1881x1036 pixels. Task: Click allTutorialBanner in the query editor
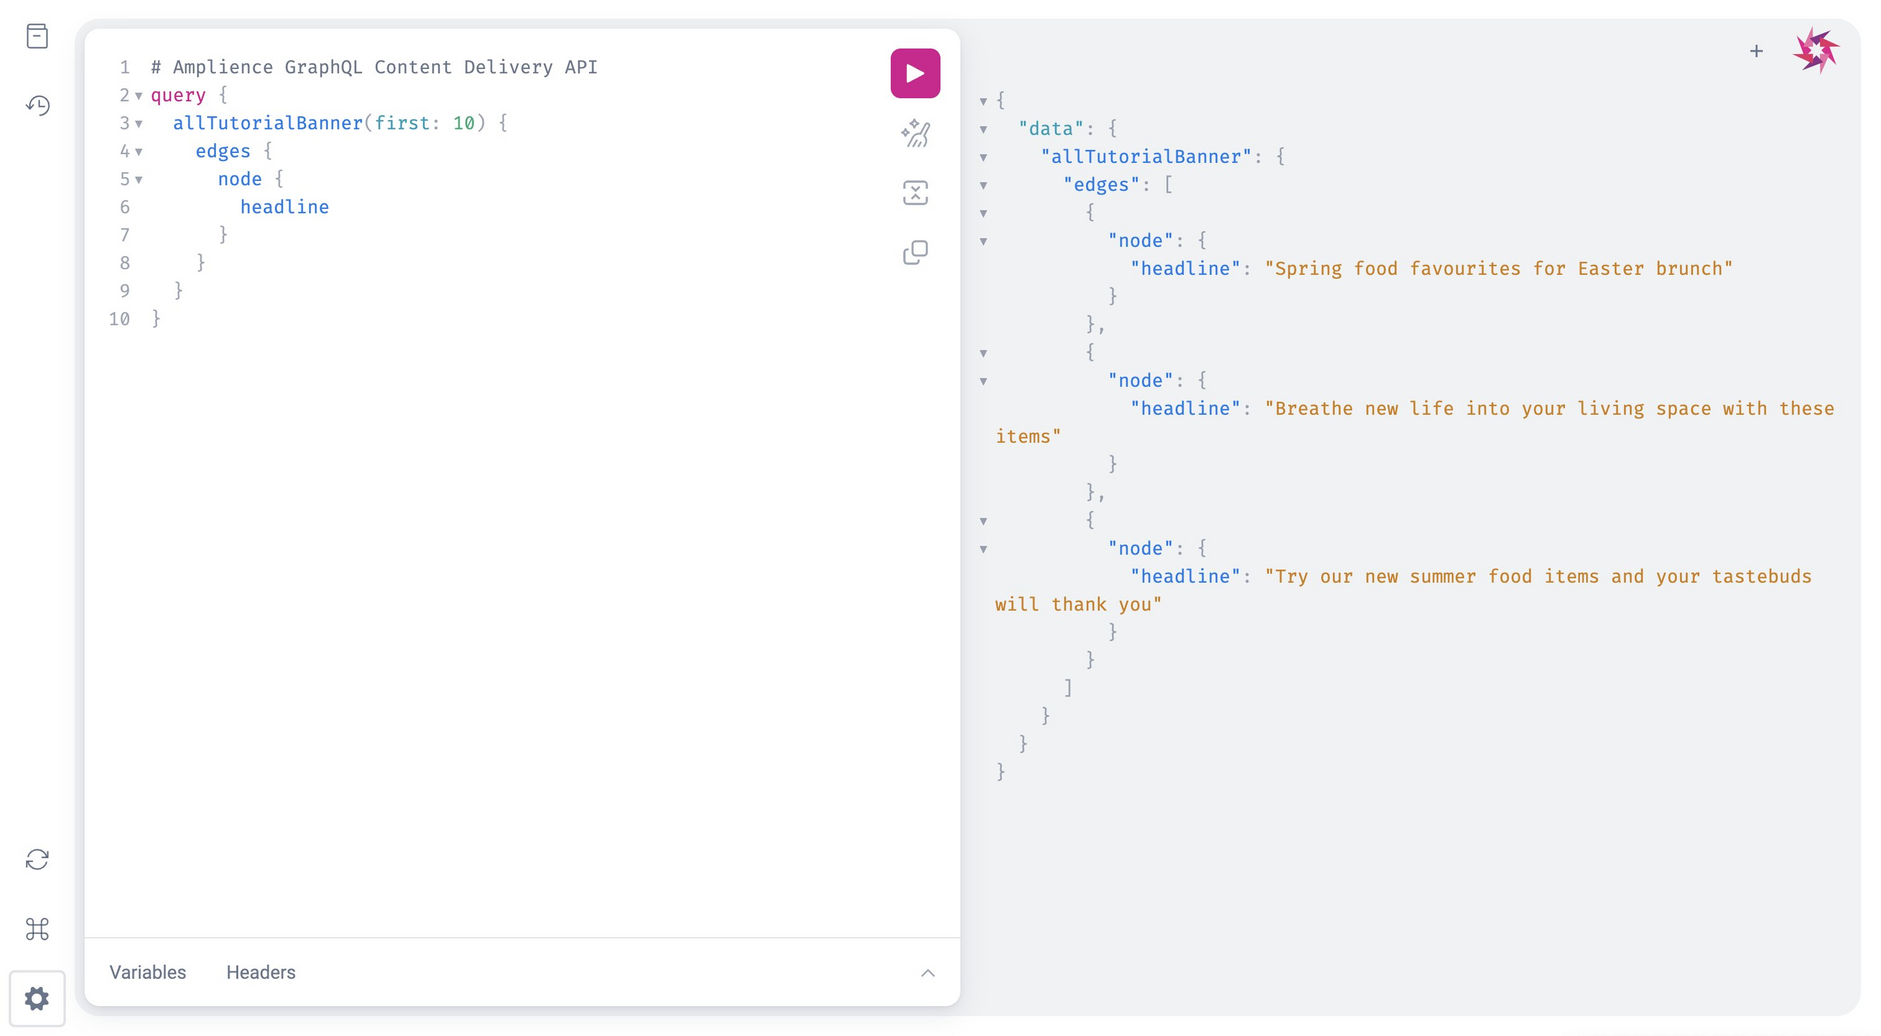(267, 123)
